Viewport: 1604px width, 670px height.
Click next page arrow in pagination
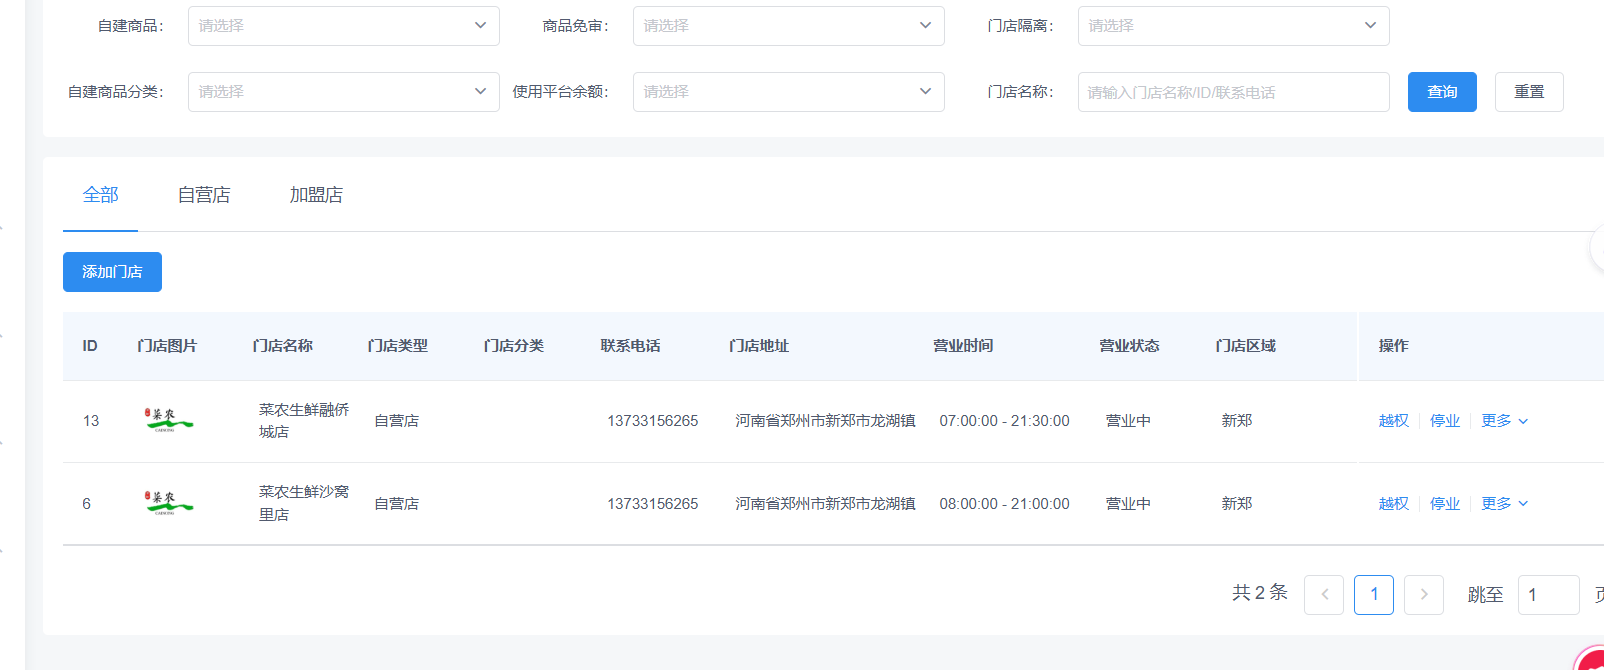[x=1424, y=595]
